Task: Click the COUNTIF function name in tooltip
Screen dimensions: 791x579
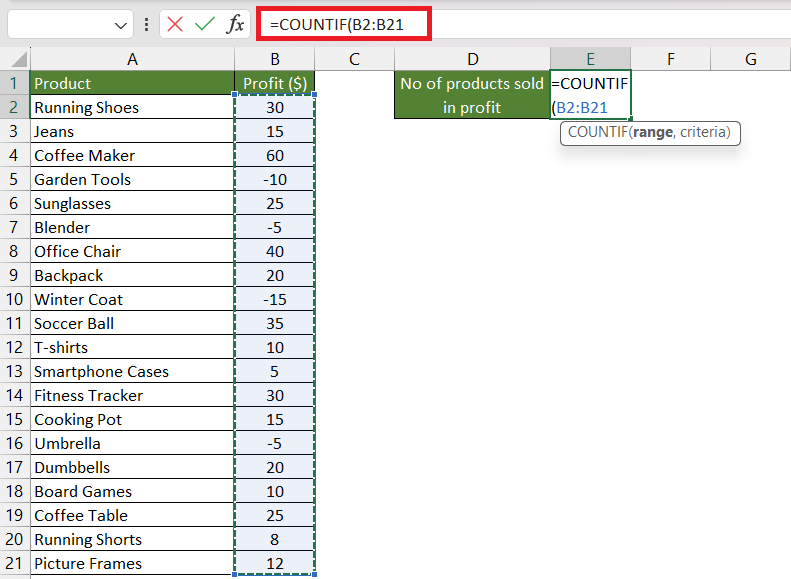Action: click(x=597, y=132)
